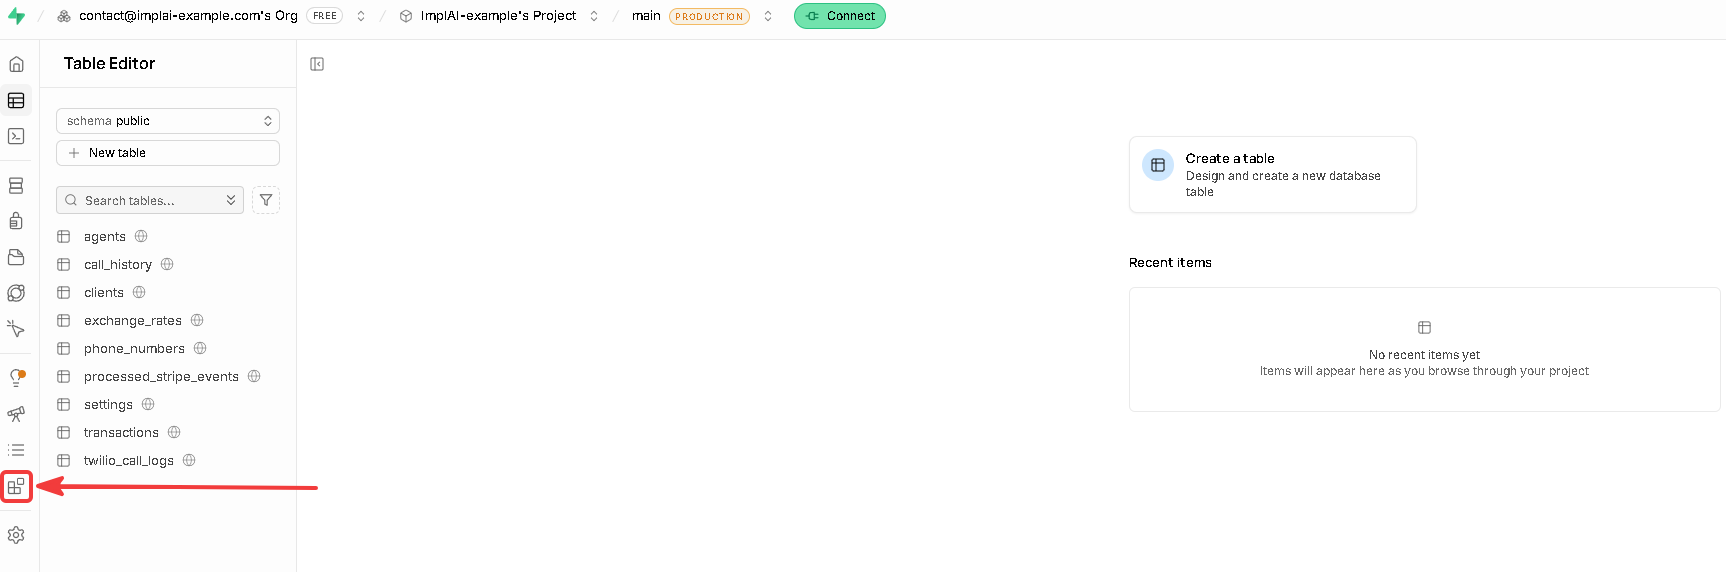
Task: Click the filter funnel icon beside search
Action: click(x=266, y=200)
